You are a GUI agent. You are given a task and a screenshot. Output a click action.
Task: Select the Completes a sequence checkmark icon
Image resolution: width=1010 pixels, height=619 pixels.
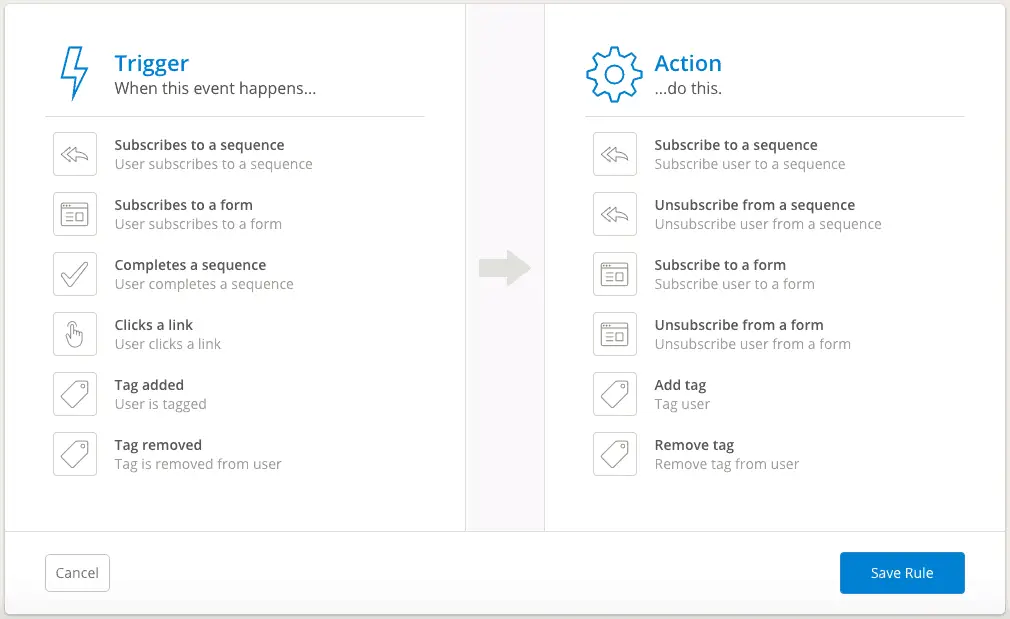point(75,274)
